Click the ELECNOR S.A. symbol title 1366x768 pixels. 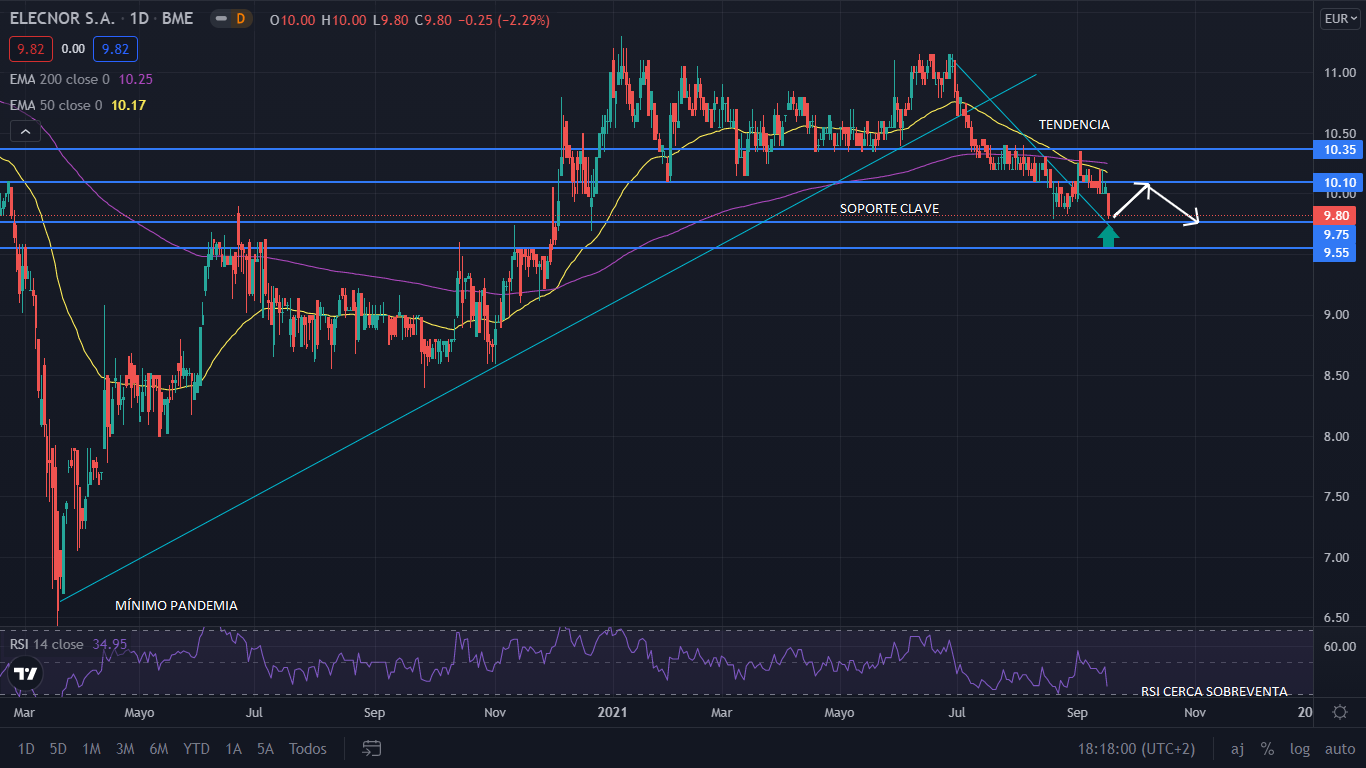click(x=63, y=18)
